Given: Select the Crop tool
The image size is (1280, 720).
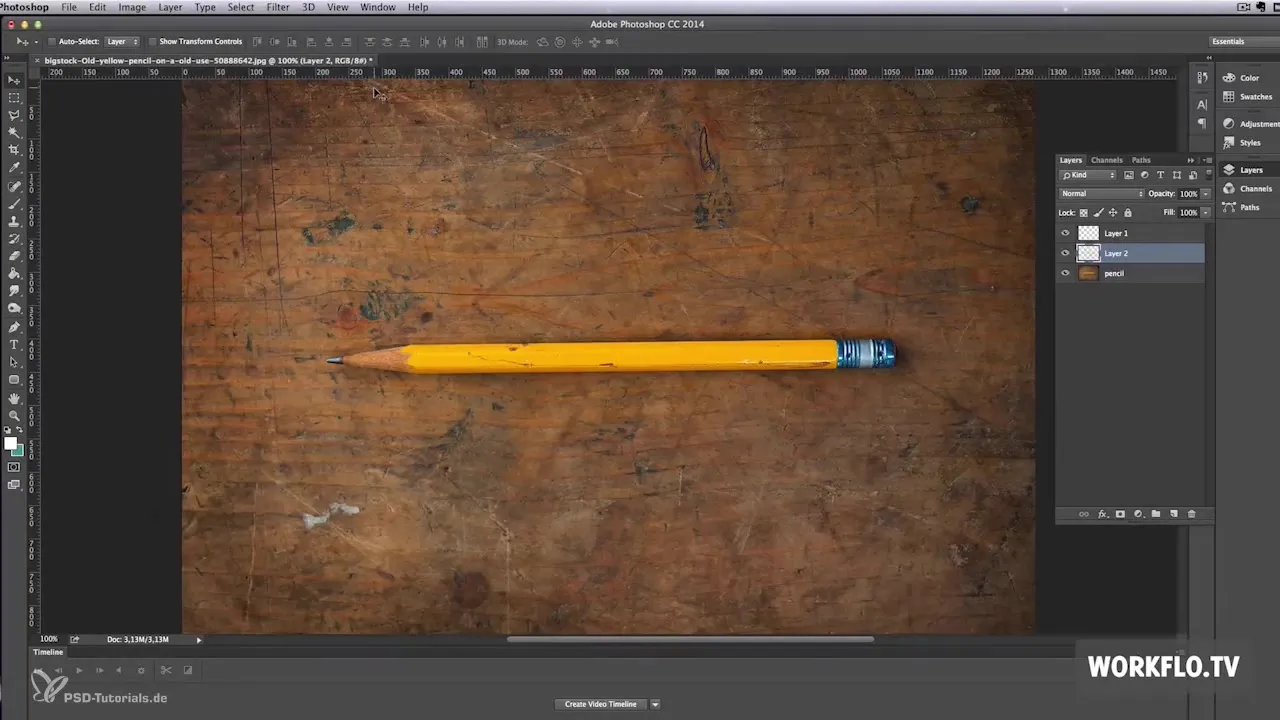Looking at the screenshot, I should [x=14, y=150].
